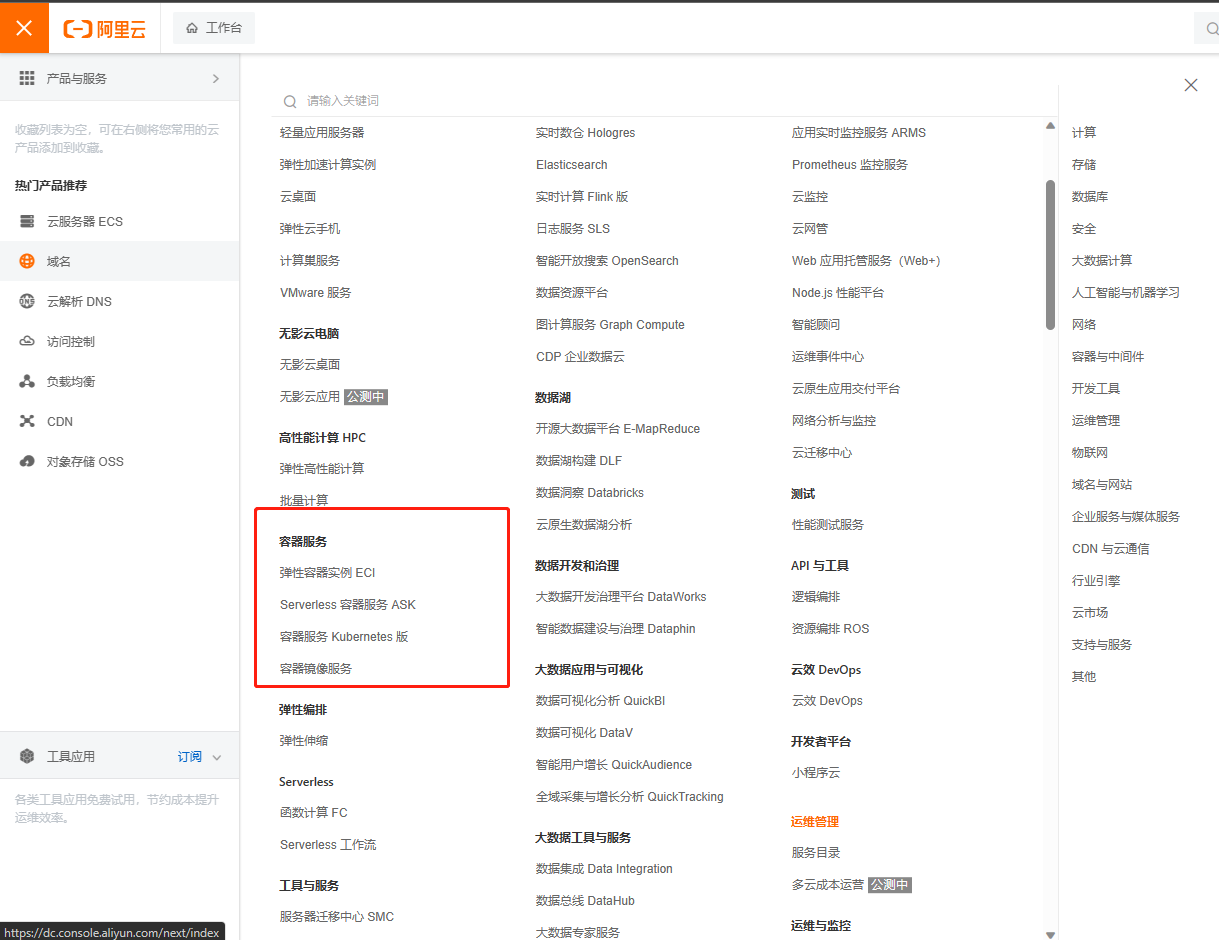This screenshot has height=940, width=1219.
Task: Open VMware 服务
Action: point(316,292)
